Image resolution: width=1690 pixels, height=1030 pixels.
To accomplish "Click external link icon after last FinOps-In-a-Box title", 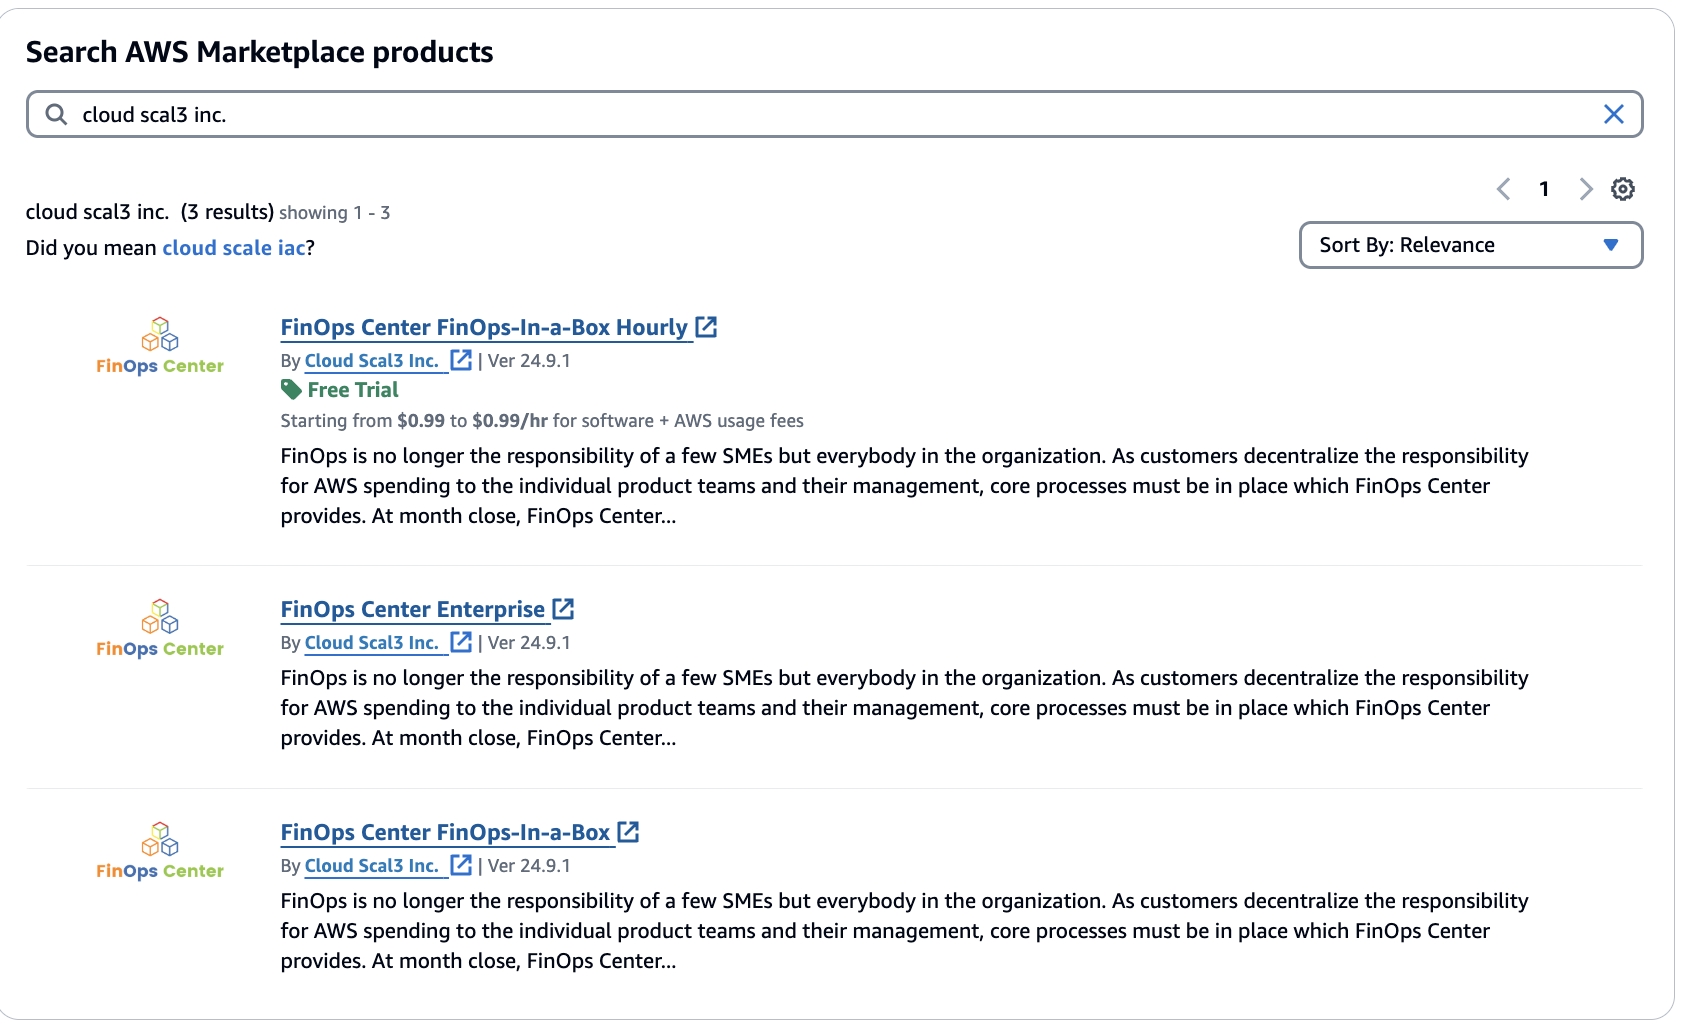I will click(x=628, y=832).
